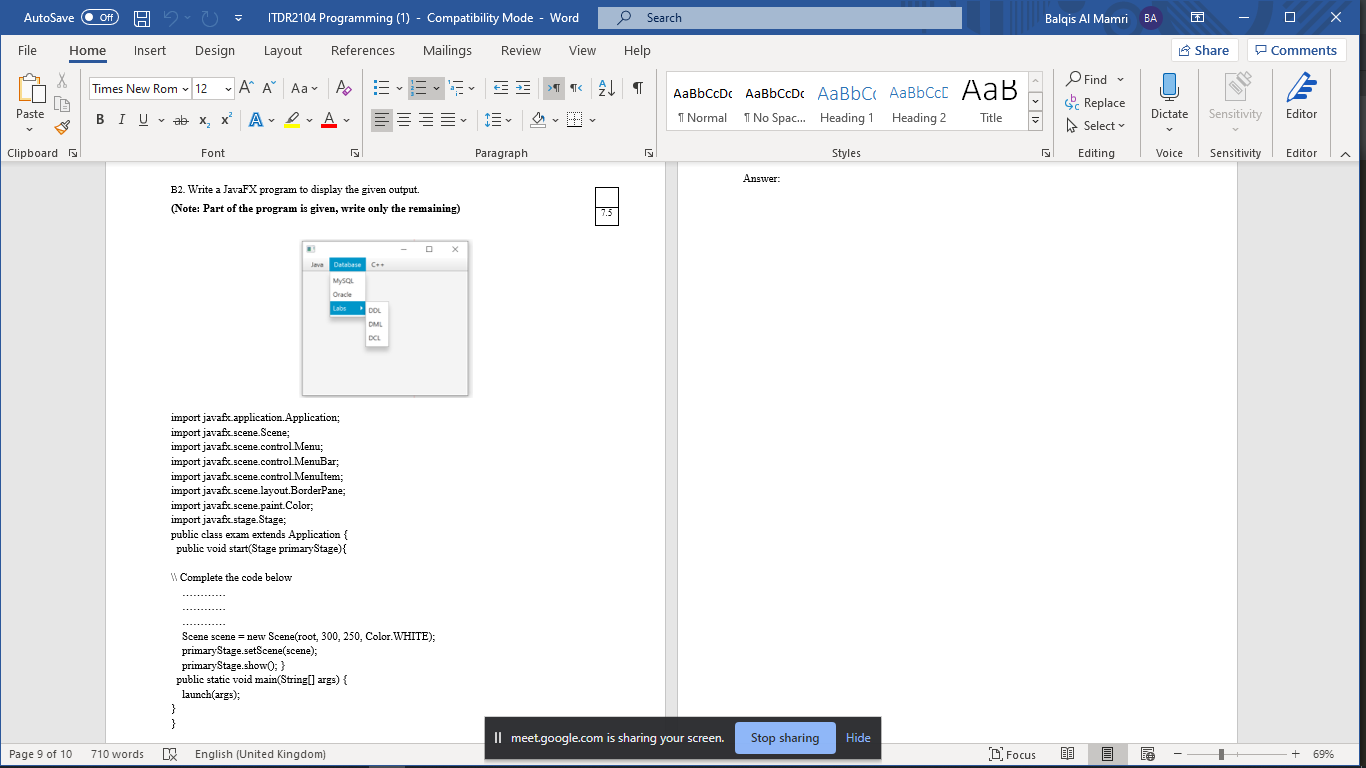
Task: Apply strikethrough formatting
Action: 181,120
